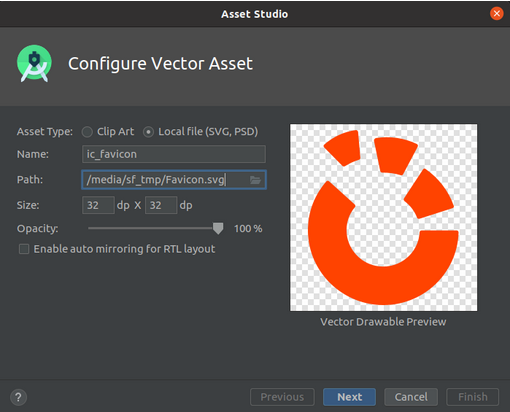The height and width of the screenshot is (412, 510).
Task: Open the help question mark button
Action: point(18,397)
